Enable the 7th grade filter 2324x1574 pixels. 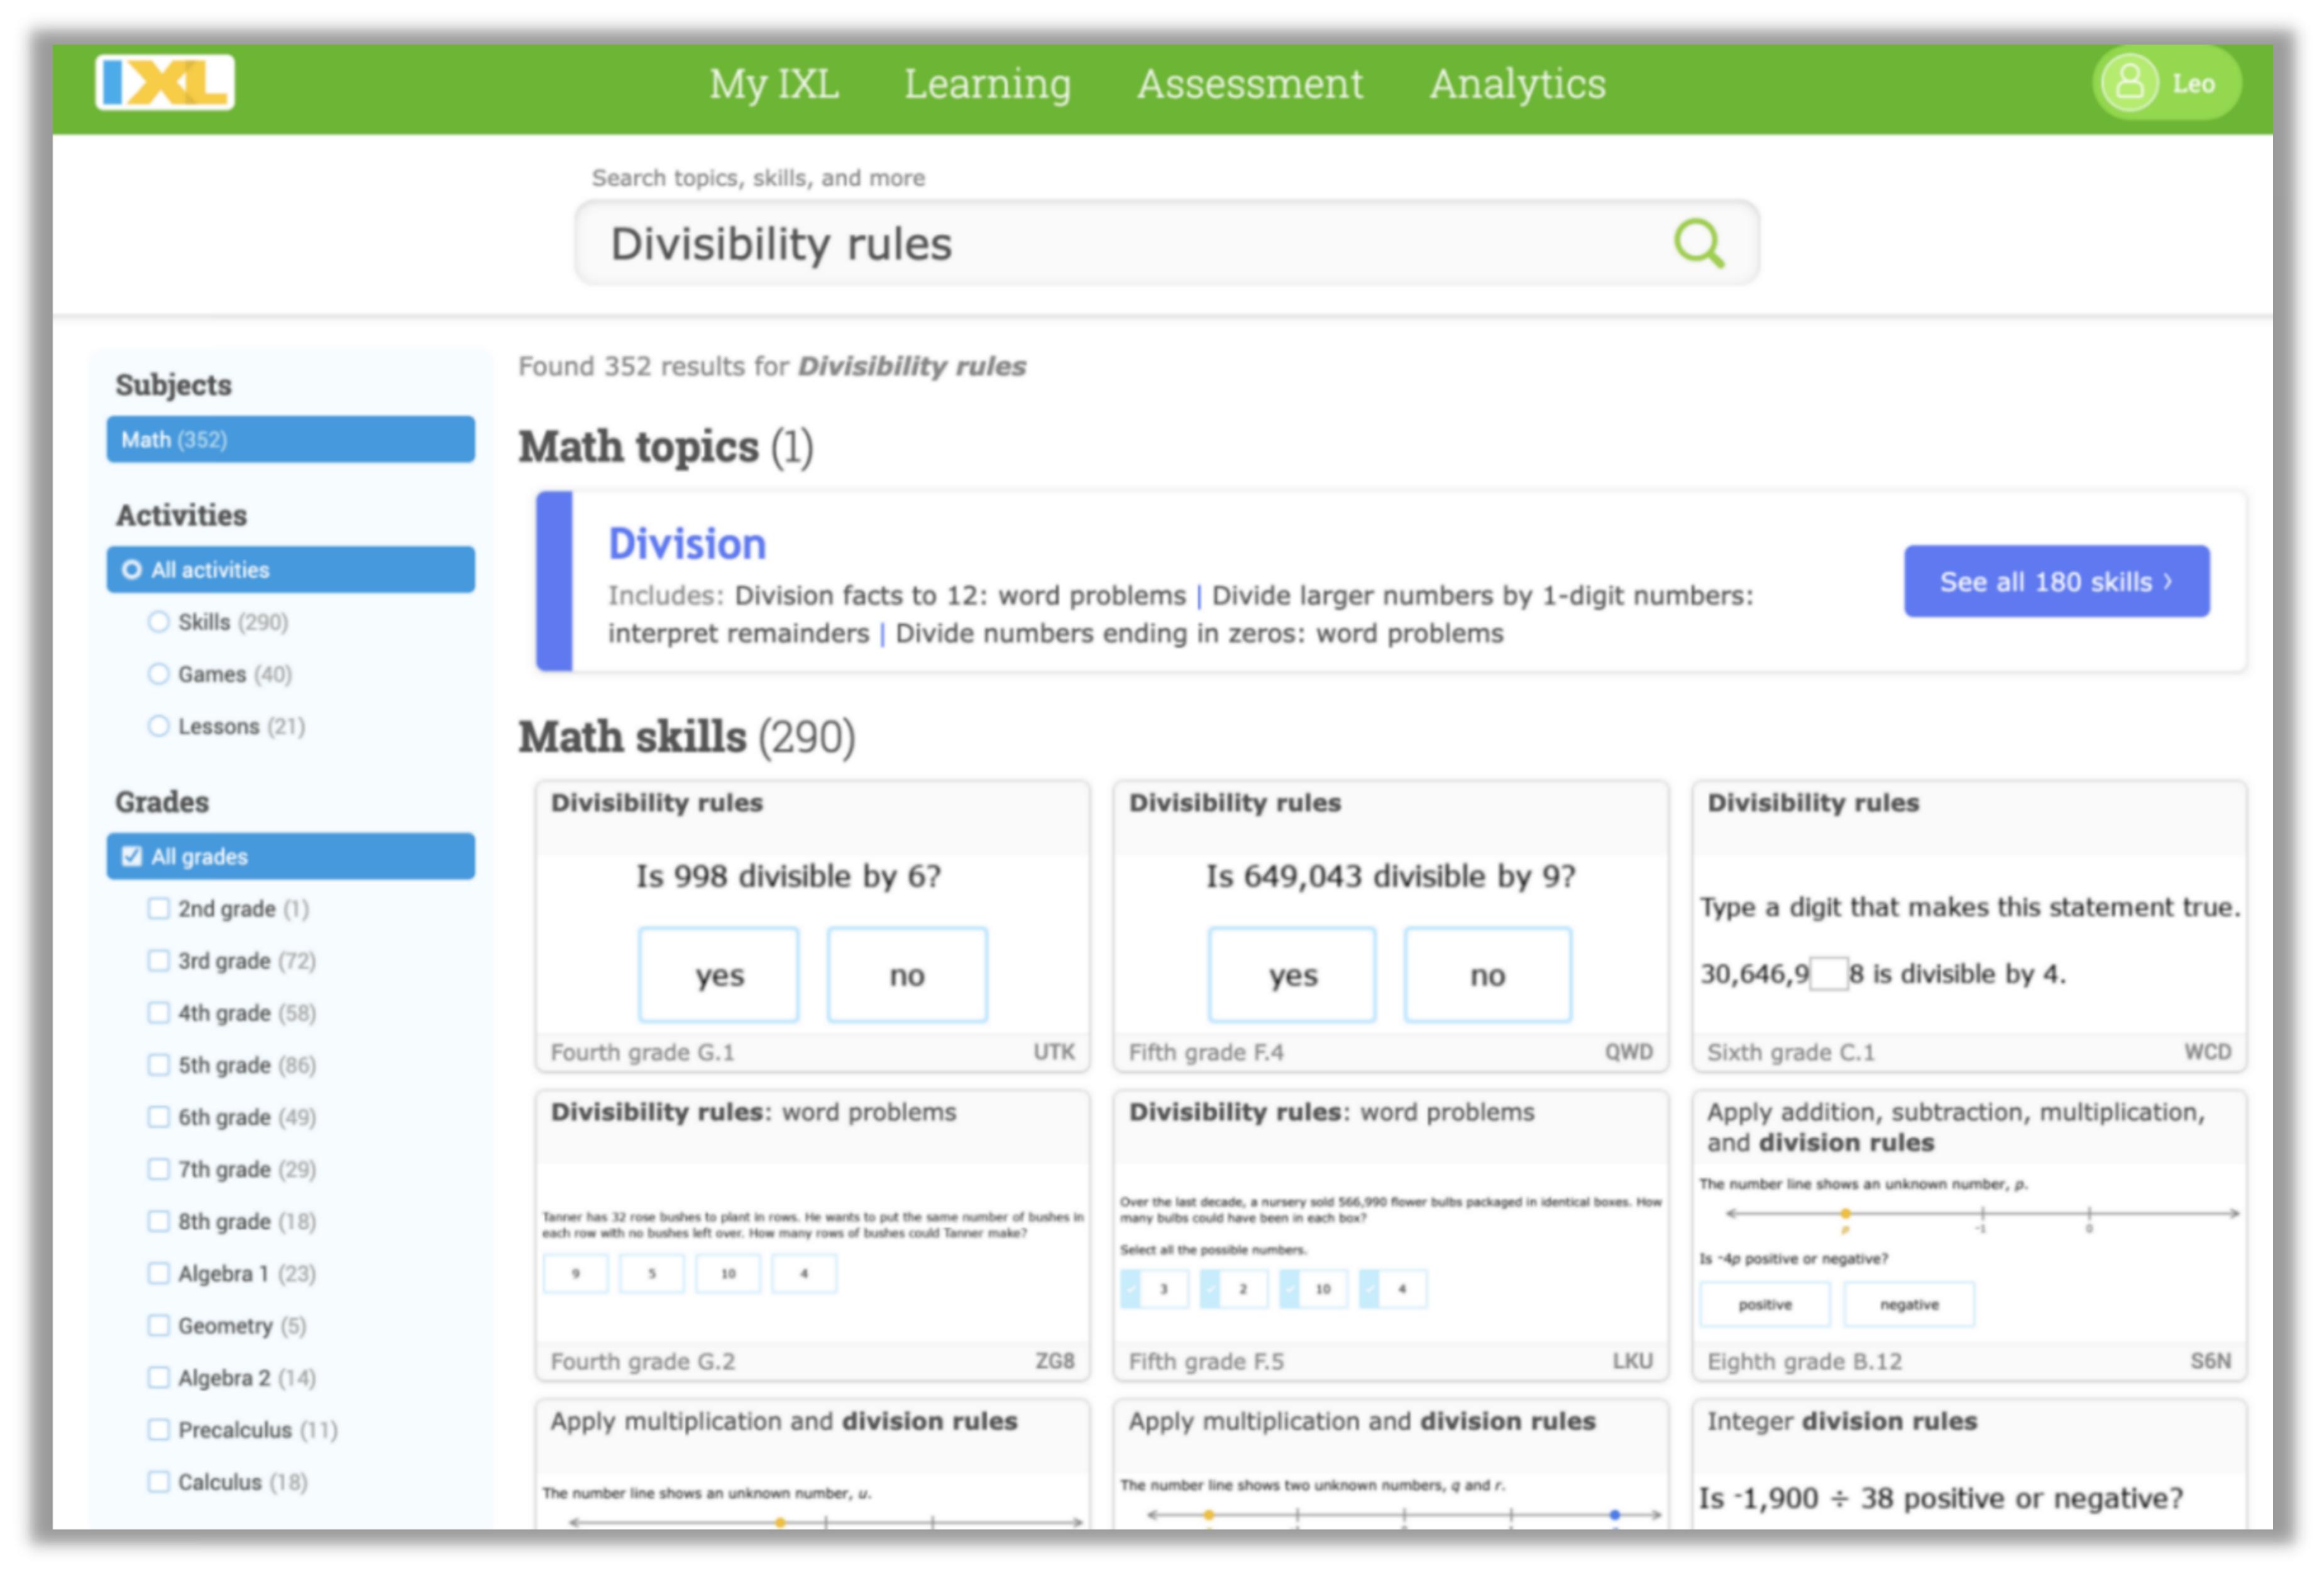pos(158,1168)
